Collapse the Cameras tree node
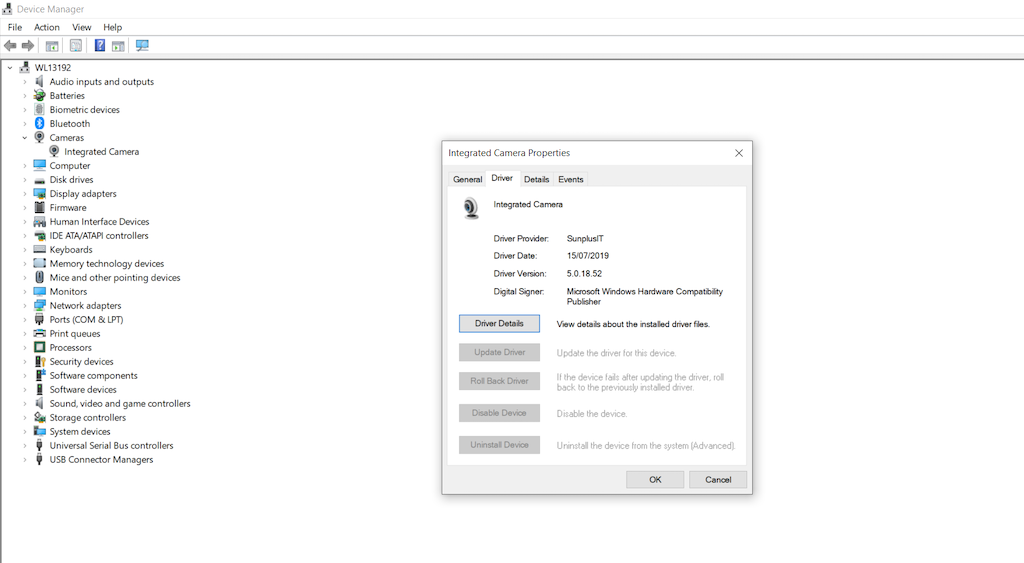 coord(25,138)
